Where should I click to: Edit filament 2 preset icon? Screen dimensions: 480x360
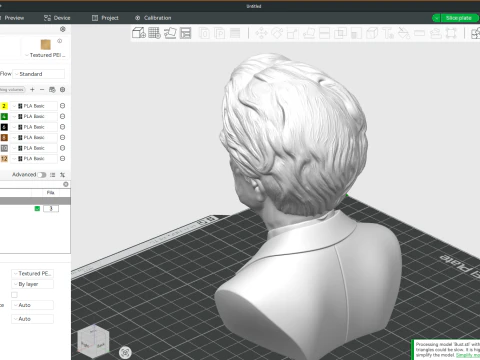62,106
